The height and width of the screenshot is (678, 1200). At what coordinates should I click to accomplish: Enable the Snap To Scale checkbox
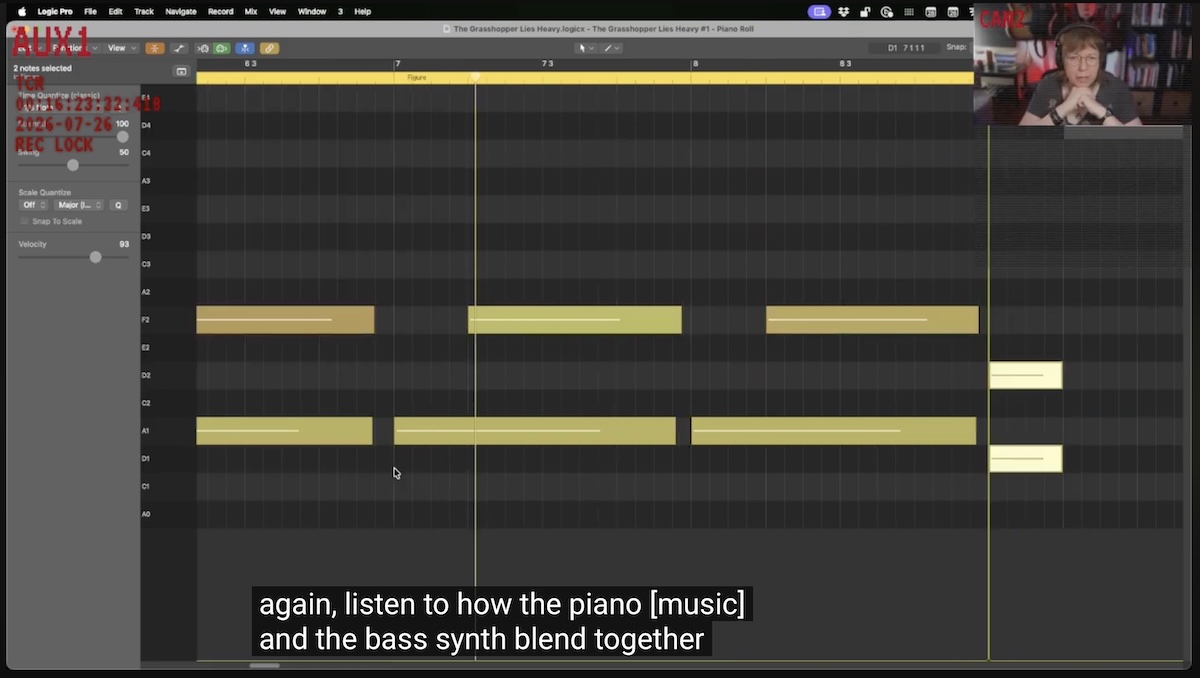[25, 221]
